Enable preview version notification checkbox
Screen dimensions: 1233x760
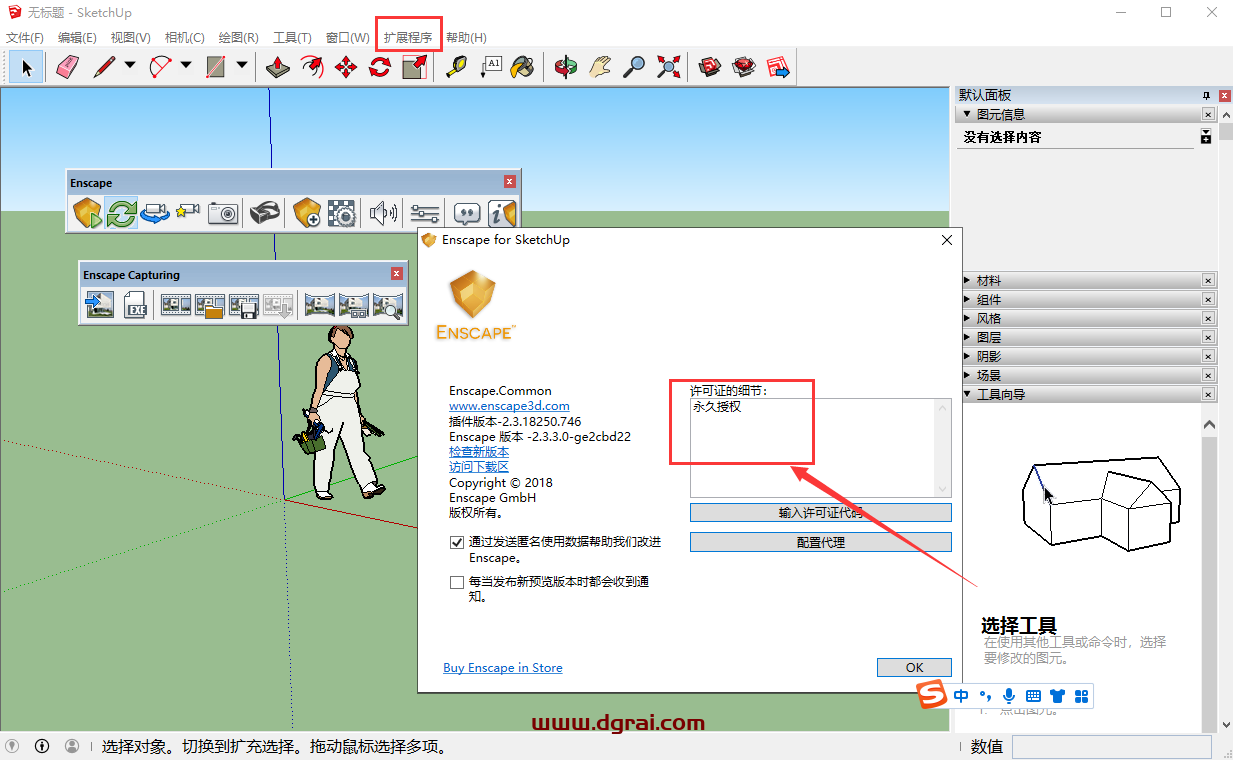click(x=457, y=581)
